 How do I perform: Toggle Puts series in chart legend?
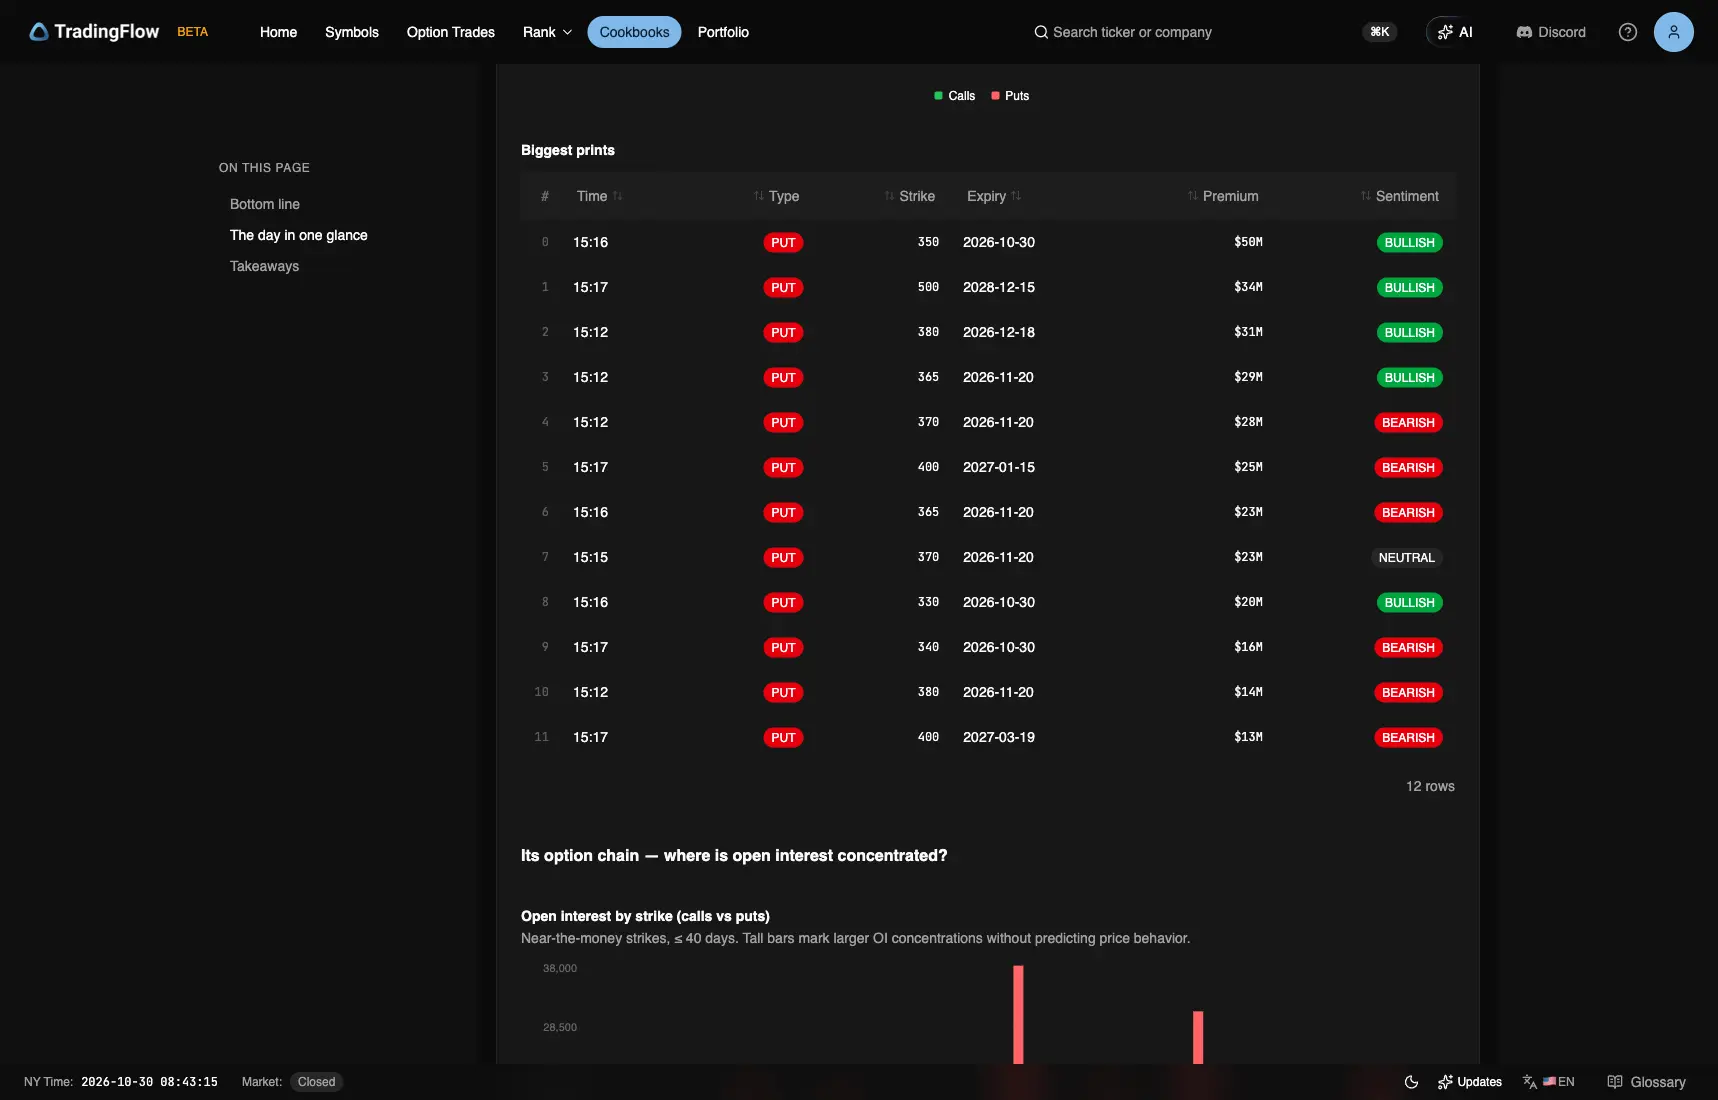point(1010,96)
